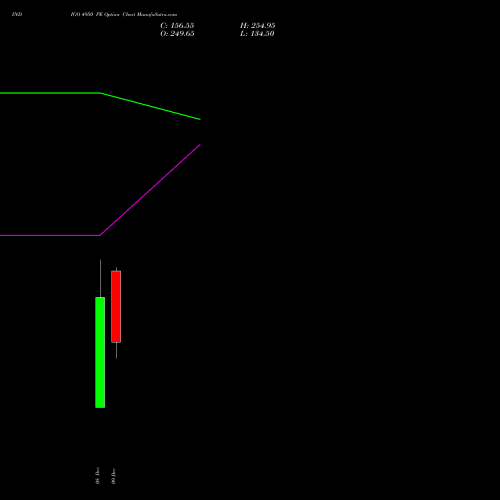Click the green candlestick for 08 Dec
The width and height of the screenshot is (500, 500).
click(x=100, y=352)
